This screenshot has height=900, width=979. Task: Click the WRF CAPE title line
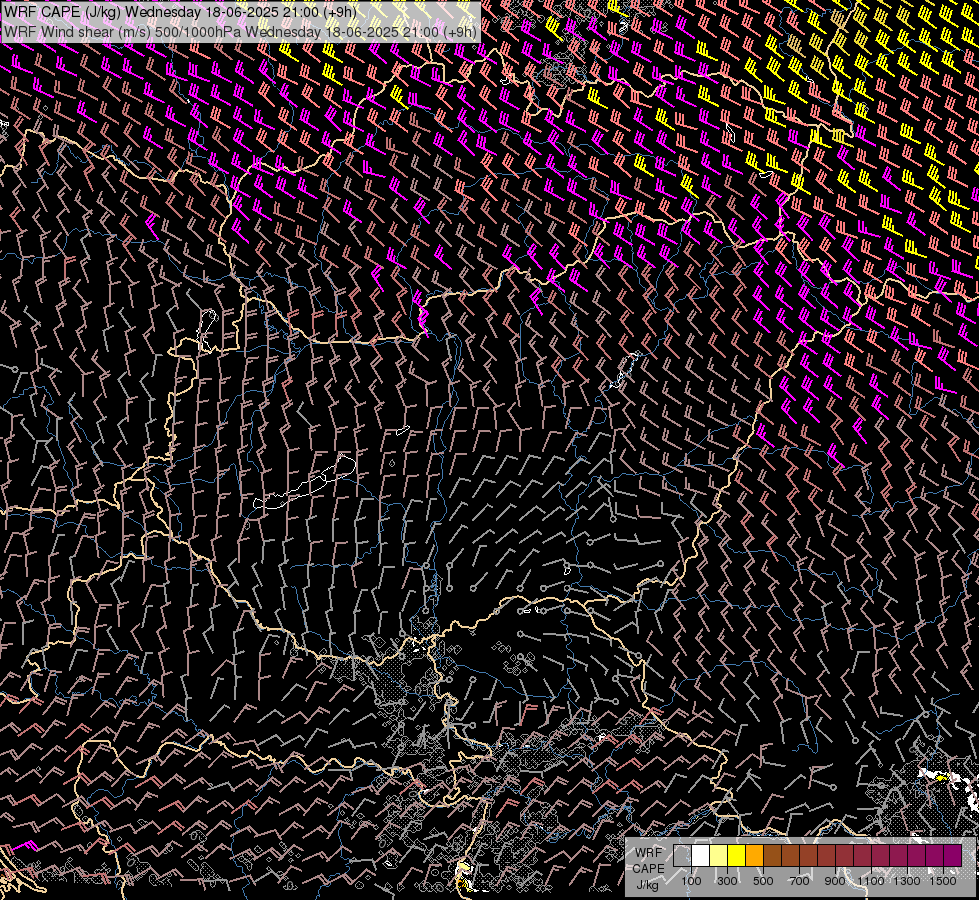[180, 12]
